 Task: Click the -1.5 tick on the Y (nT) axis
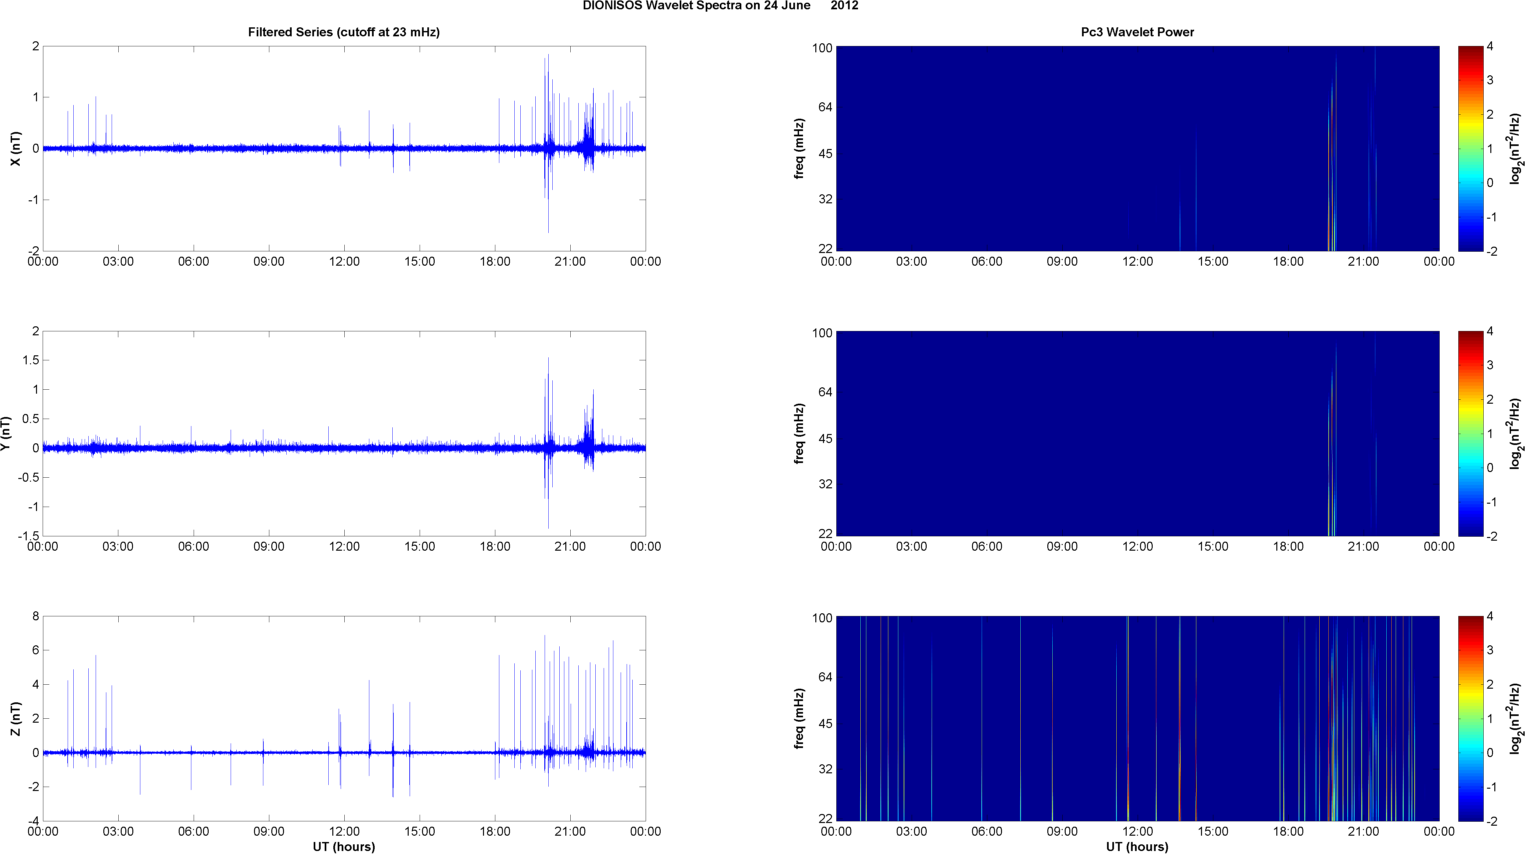pyautogui.click(x=28, y=536)
